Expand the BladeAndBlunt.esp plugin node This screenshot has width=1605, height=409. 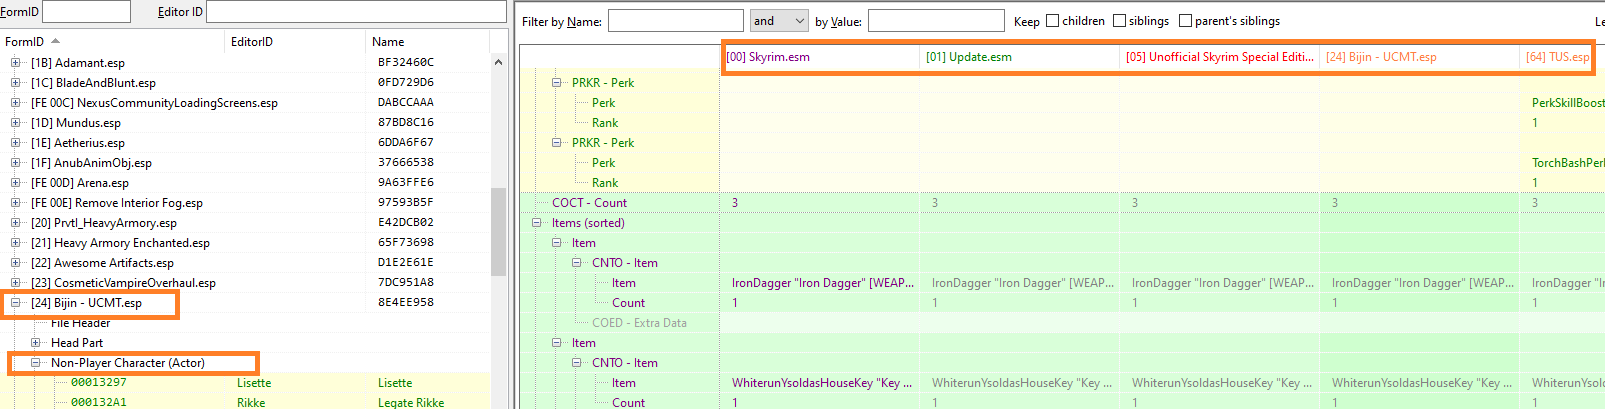pos(15,83)
